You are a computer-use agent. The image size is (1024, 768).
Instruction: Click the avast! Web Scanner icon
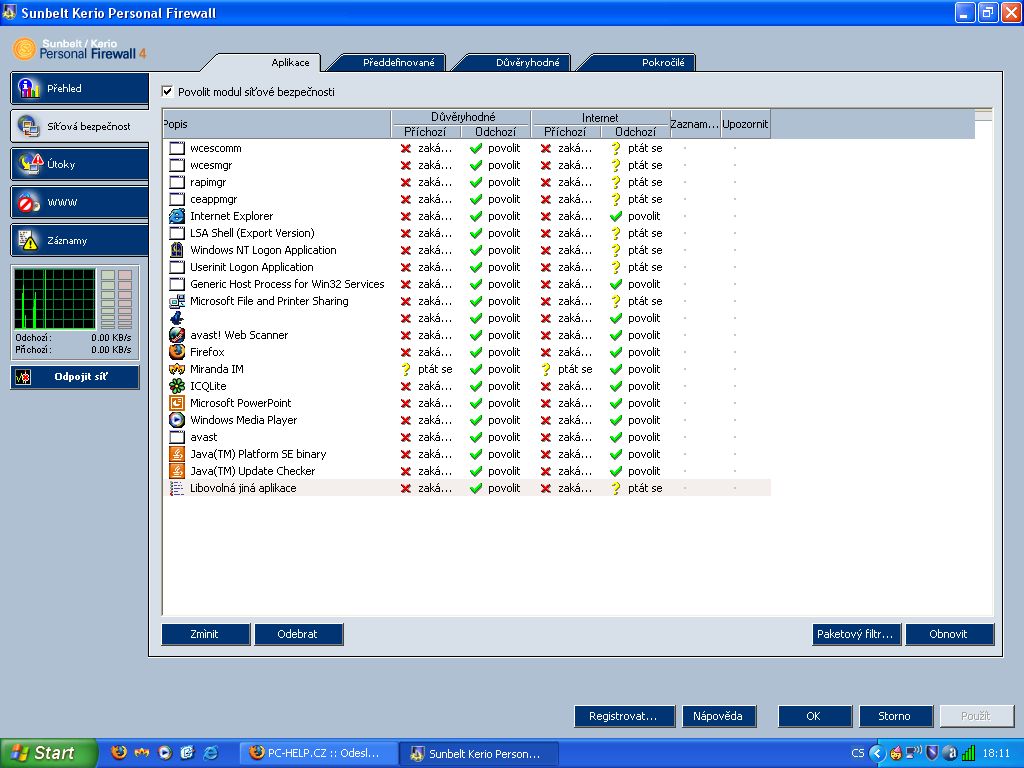point(177,335)
